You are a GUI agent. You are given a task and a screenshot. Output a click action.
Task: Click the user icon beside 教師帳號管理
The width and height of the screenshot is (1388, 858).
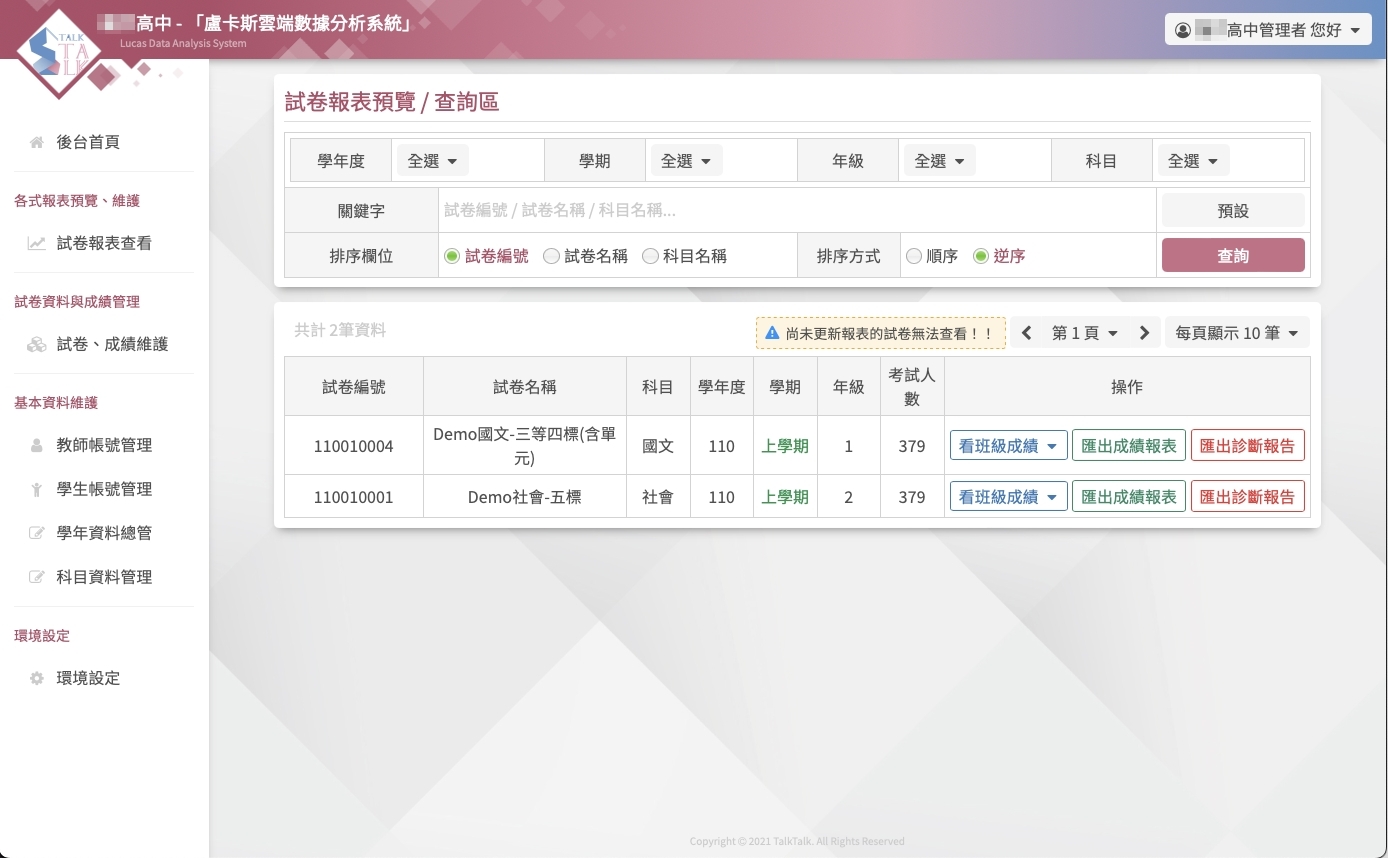[x=36, y=445]
